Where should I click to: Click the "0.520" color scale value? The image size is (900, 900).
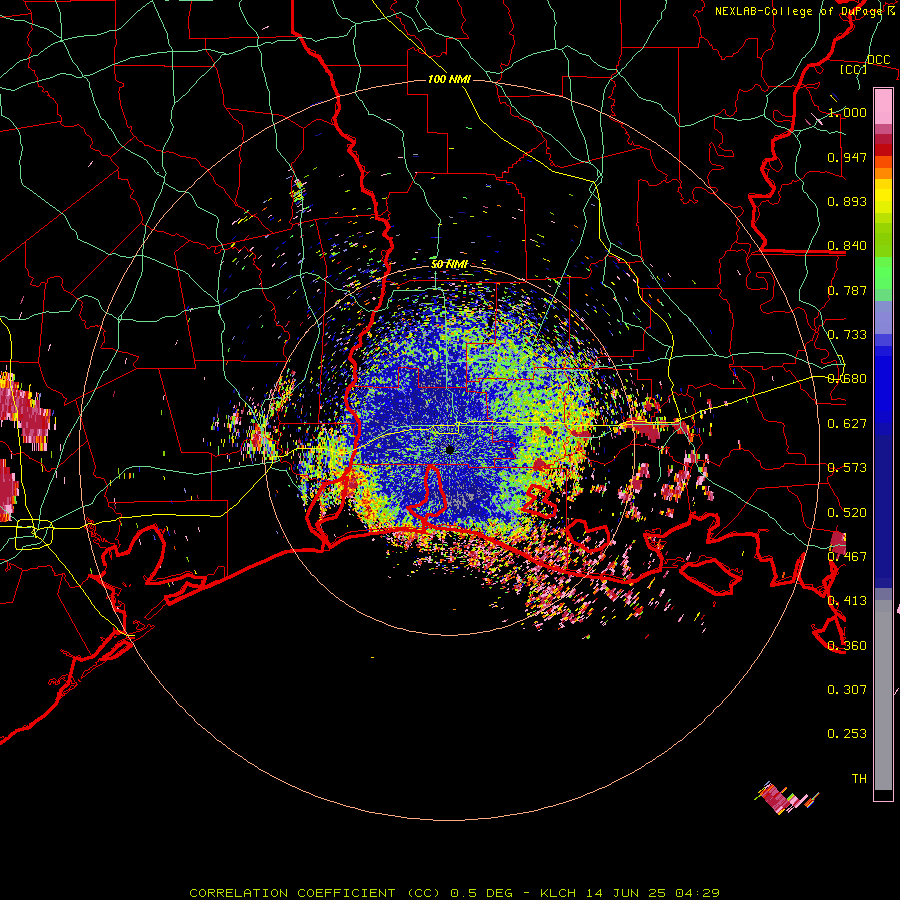847,513
